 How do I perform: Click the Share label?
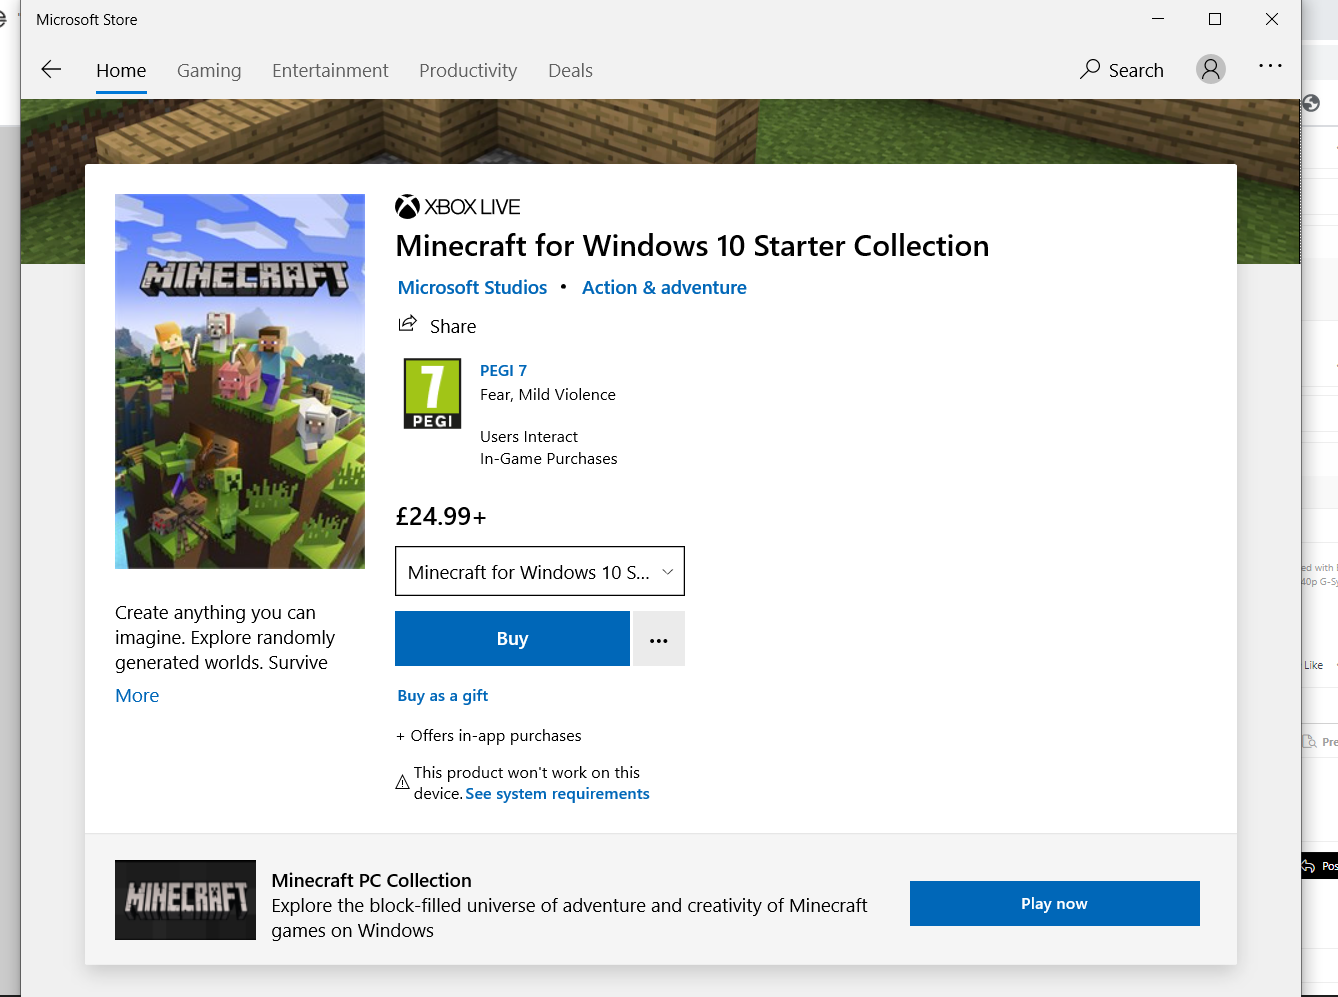click(453, 327)
